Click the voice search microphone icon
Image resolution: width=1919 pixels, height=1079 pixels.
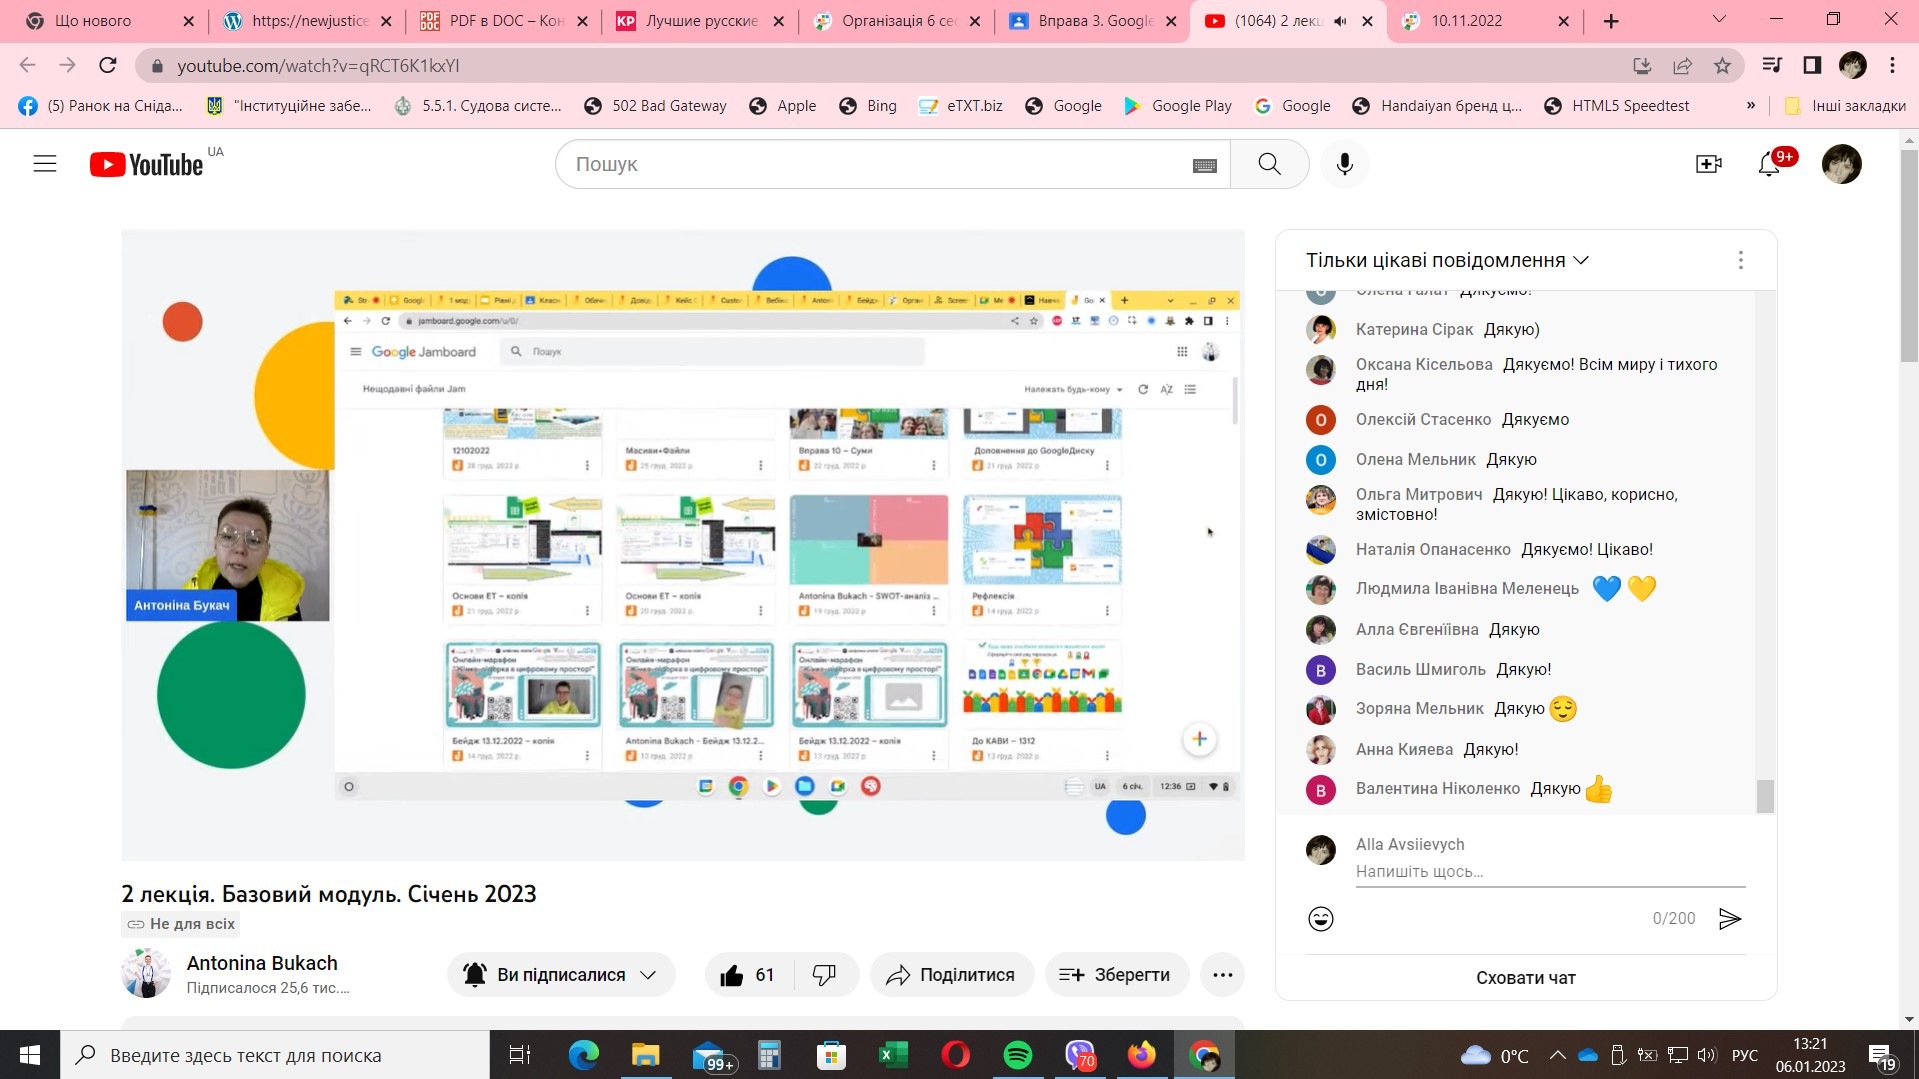(1345, 164)
